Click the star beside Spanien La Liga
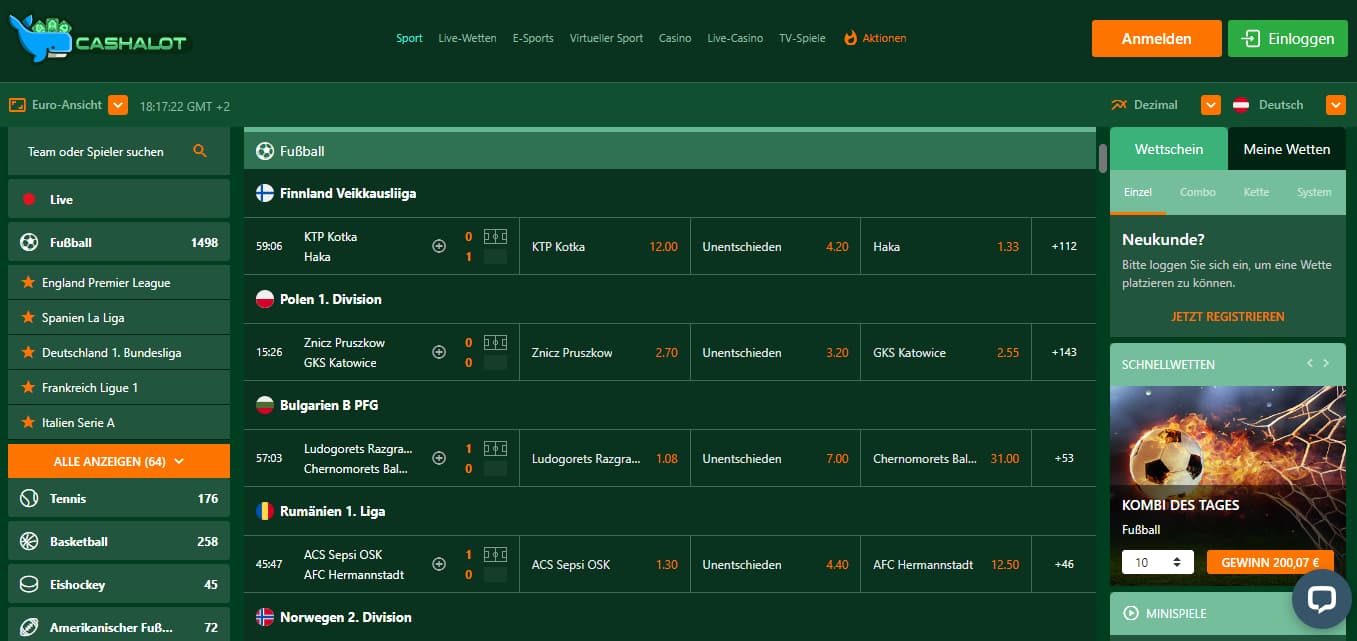This screenshot has width=1357, height=641. coord(28,318)
